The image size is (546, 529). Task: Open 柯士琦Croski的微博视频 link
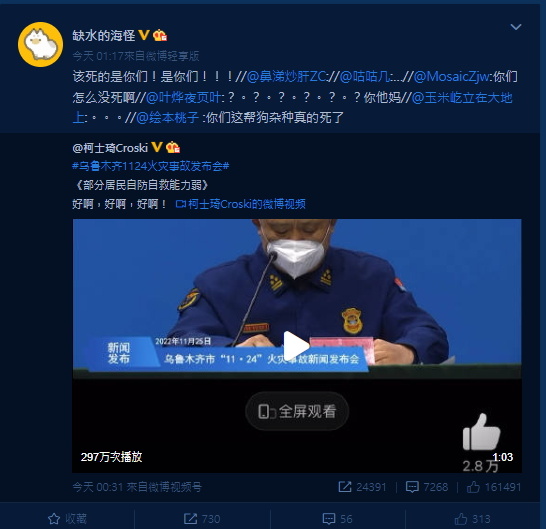(x=241, y=204)
